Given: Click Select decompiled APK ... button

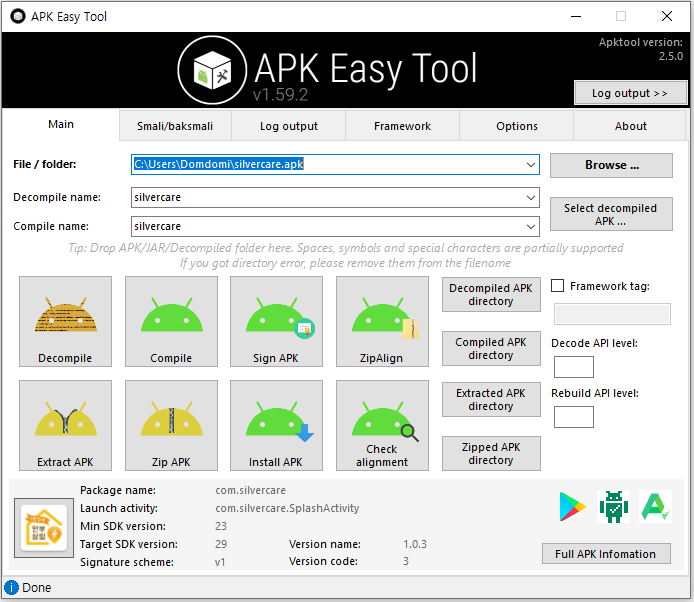Looking at the screenshot, I should 611,214.
